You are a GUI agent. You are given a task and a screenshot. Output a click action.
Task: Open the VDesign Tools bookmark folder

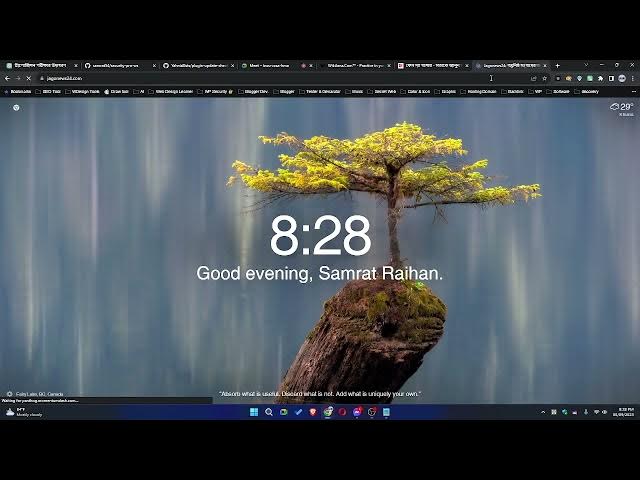(82, 91)
